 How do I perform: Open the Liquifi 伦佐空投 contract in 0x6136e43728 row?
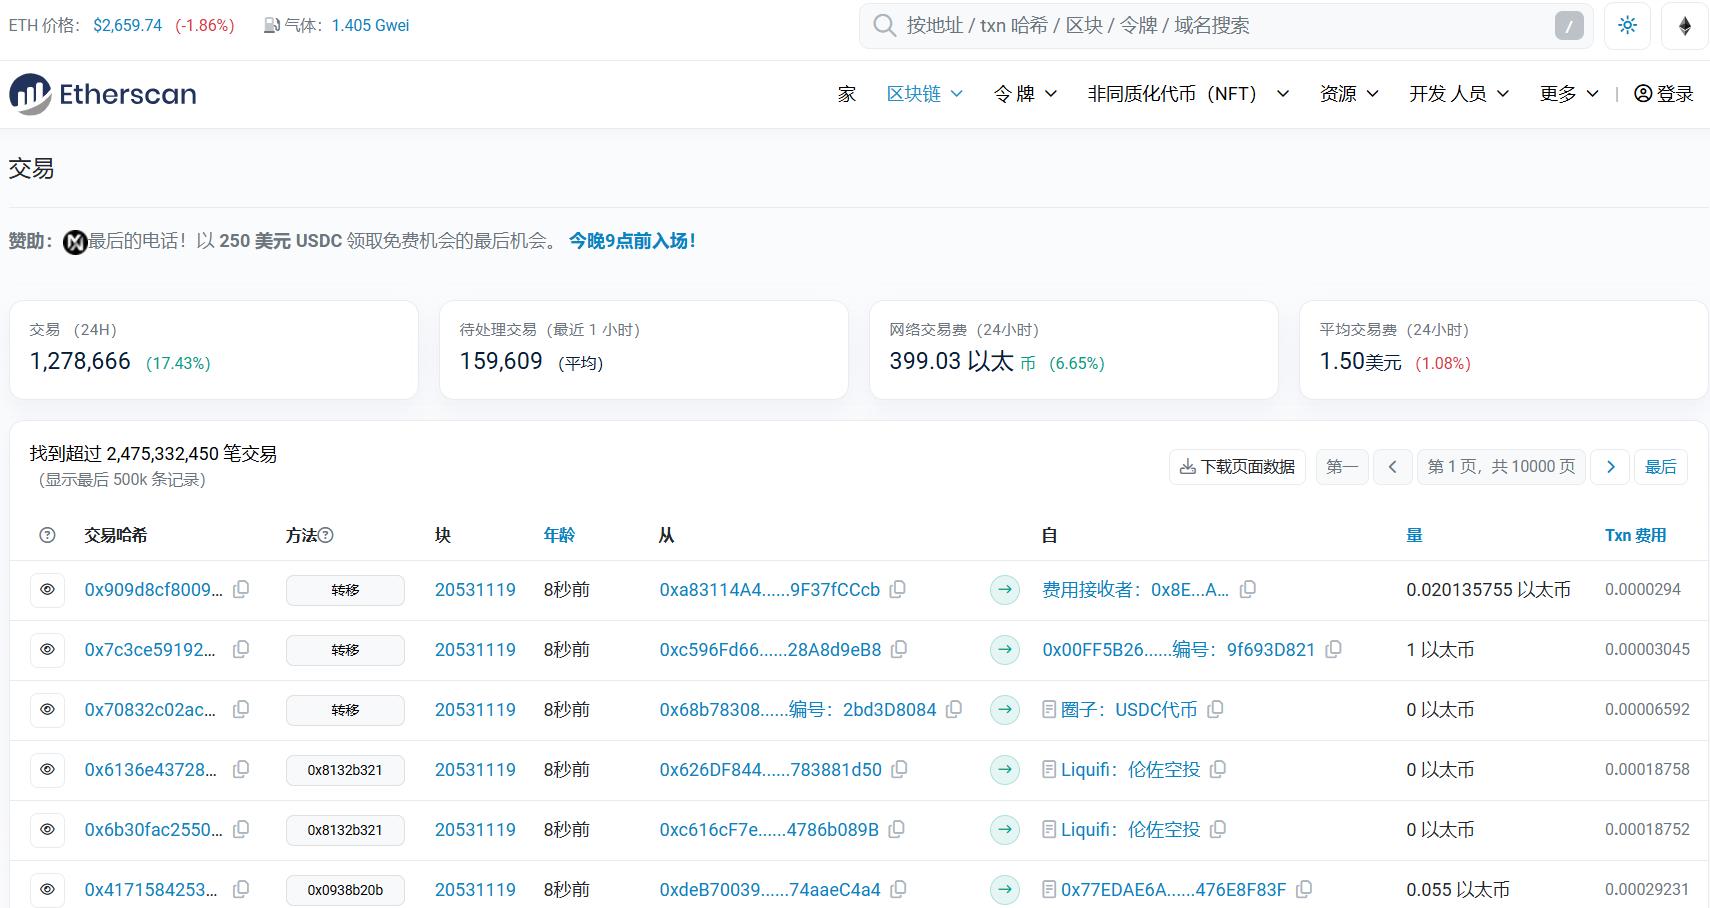[1130, 770]
